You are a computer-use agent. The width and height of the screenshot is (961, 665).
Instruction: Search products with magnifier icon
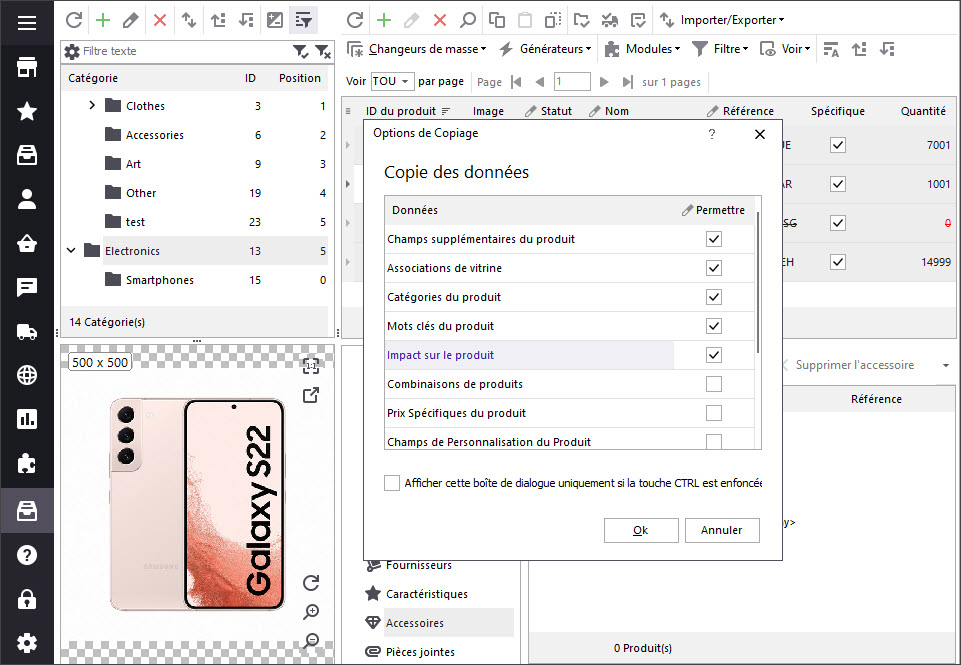468,20
